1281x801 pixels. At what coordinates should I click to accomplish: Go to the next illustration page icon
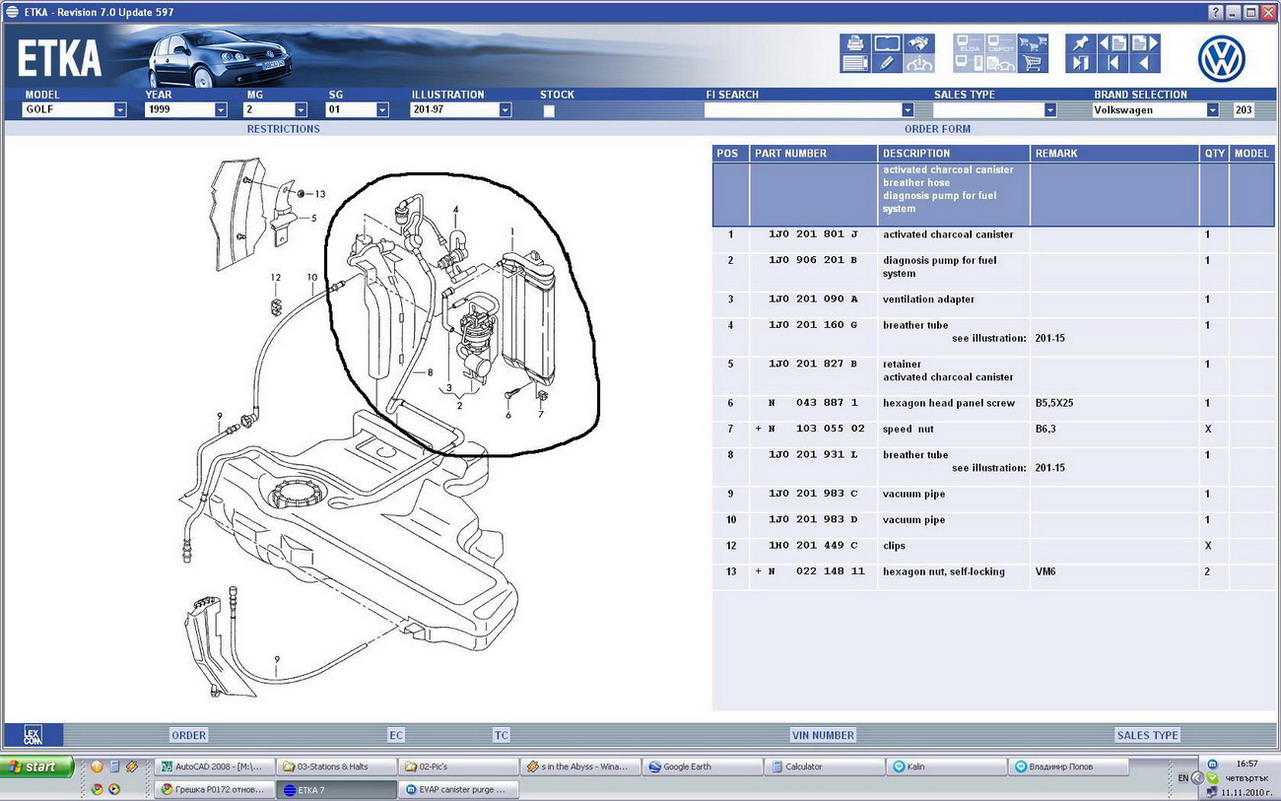tap(1144, 43)
